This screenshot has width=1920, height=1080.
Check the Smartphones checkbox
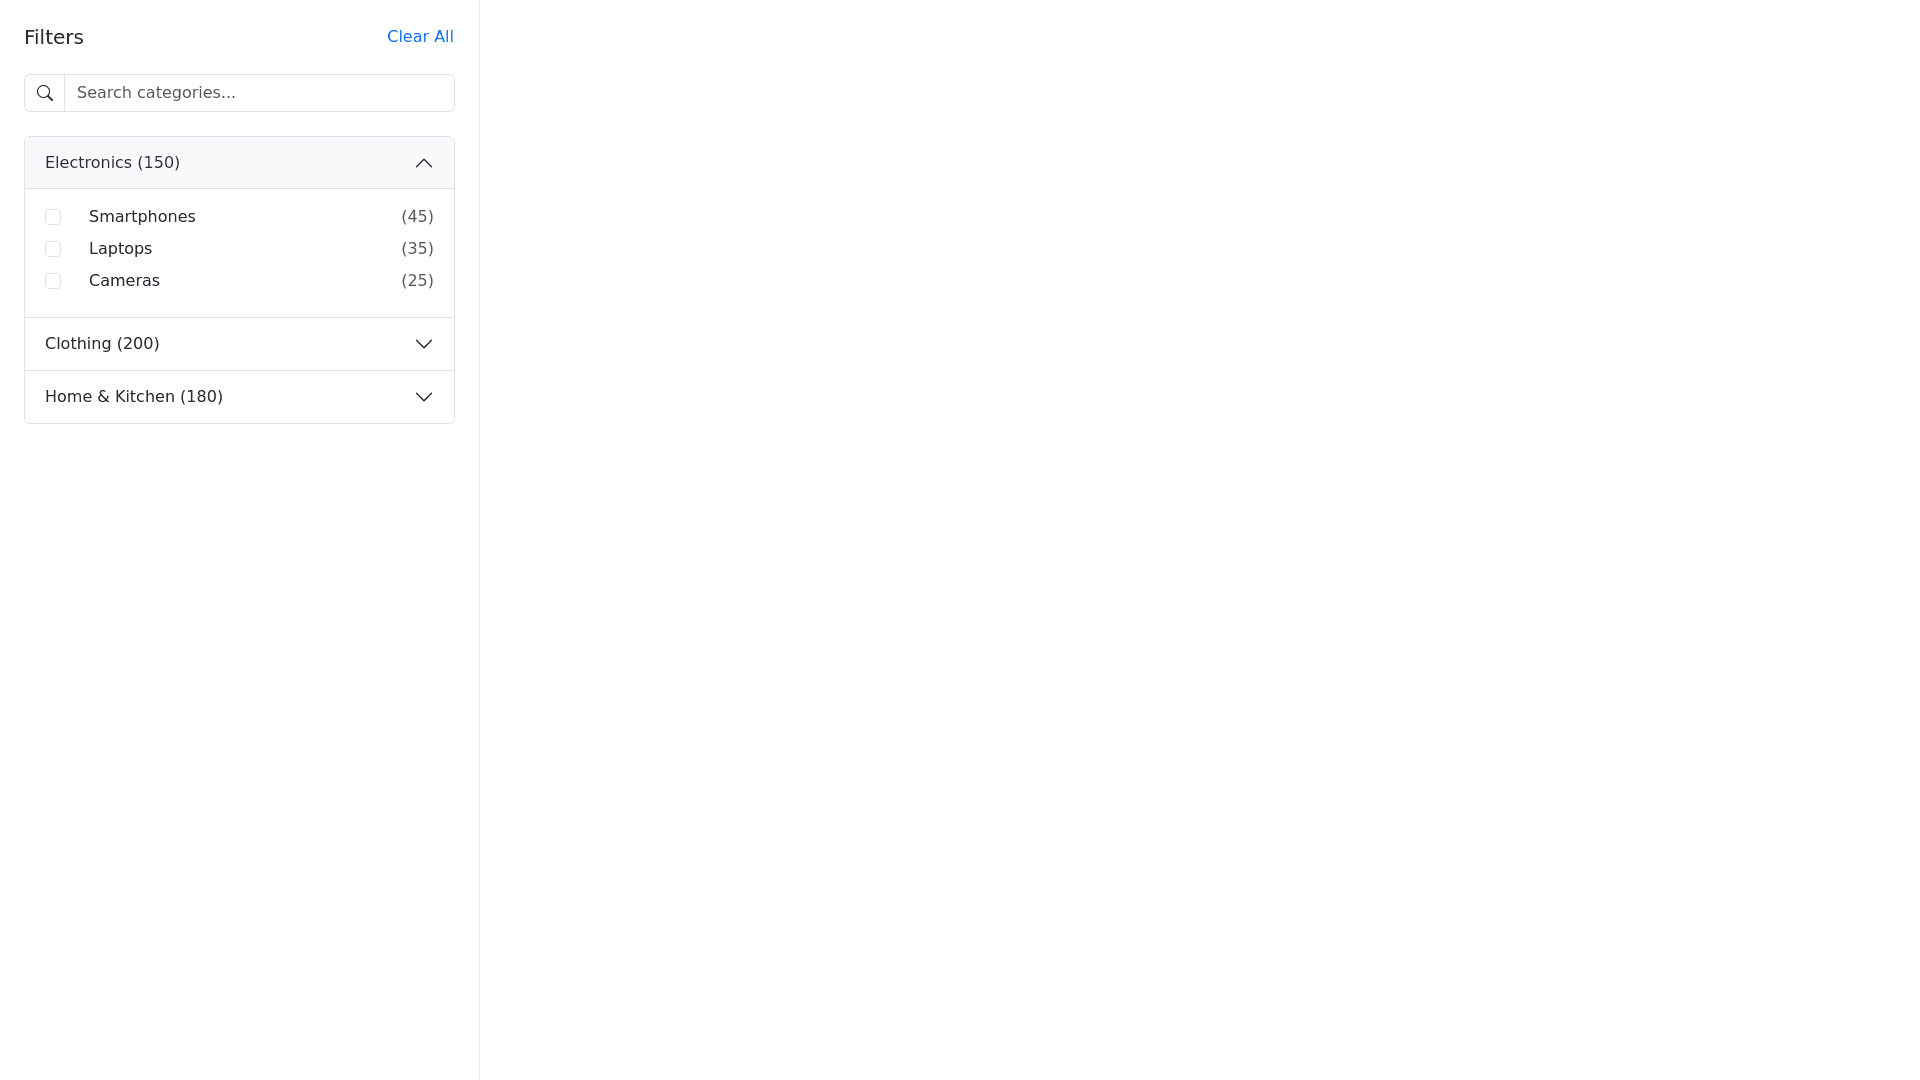click(53, 217)
